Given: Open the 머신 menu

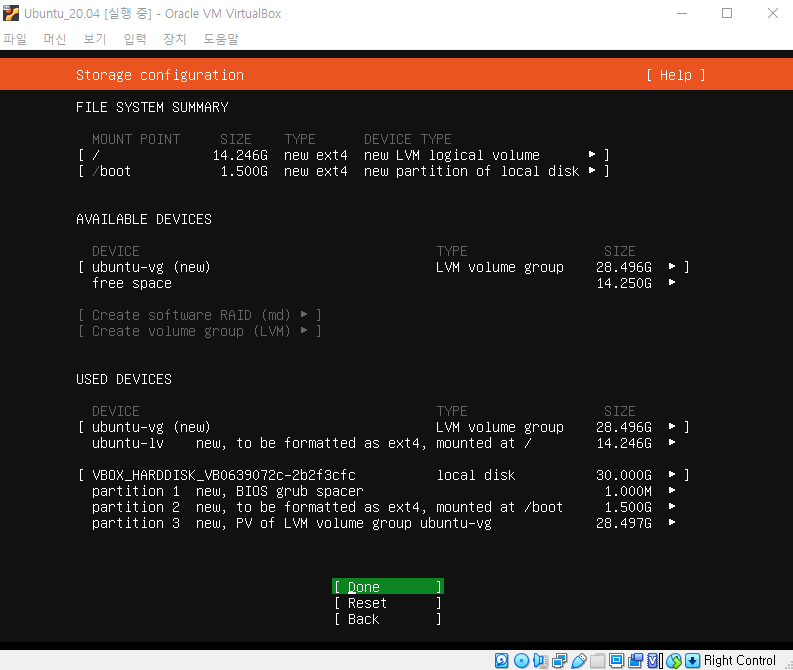Looking at the screenshot, I should pyautogui.click(x=55, y=39).
